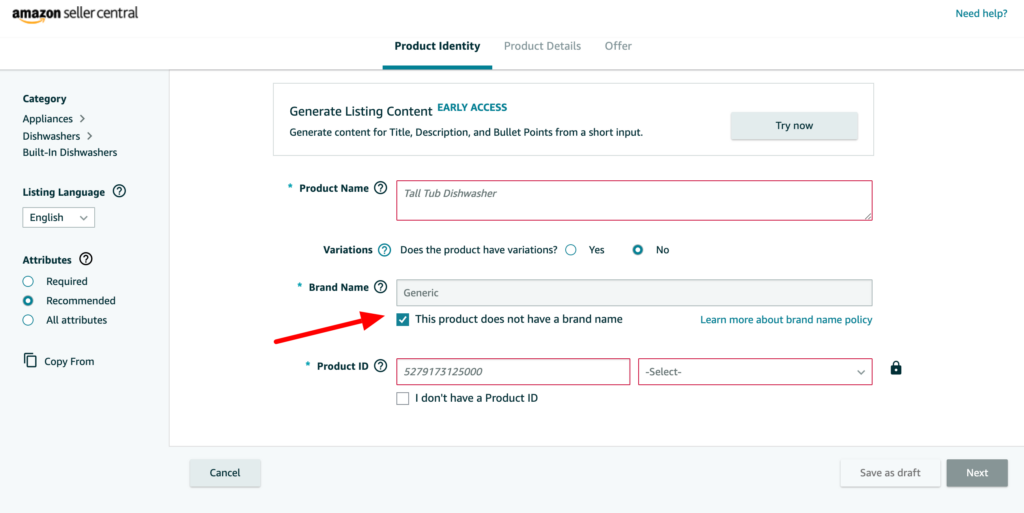The width and height of the screenshot is (1024, 513).
Task: Click the Copy From link text
Action: 69,361
